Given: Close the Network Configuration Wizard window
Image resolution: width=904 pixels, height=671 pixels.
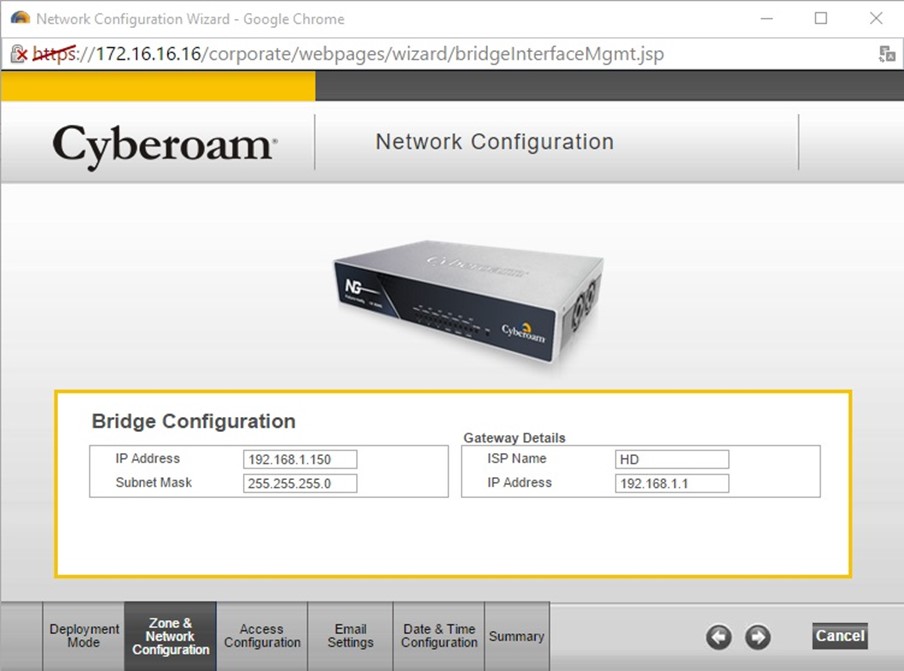Looking at the screenshot, I should [x=876, y=18].
